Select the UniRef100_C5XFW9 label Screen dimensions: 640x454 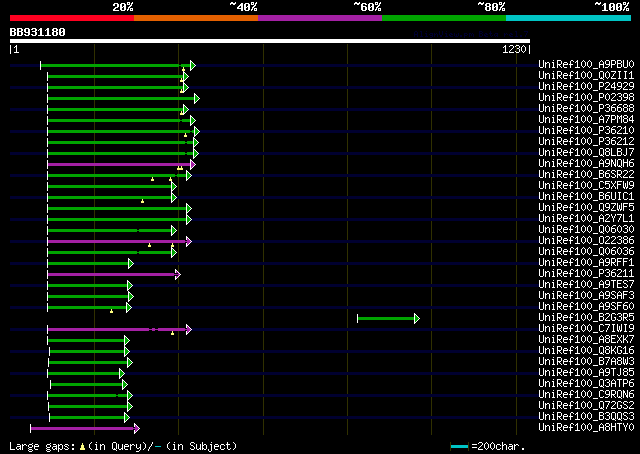[586, 186]
